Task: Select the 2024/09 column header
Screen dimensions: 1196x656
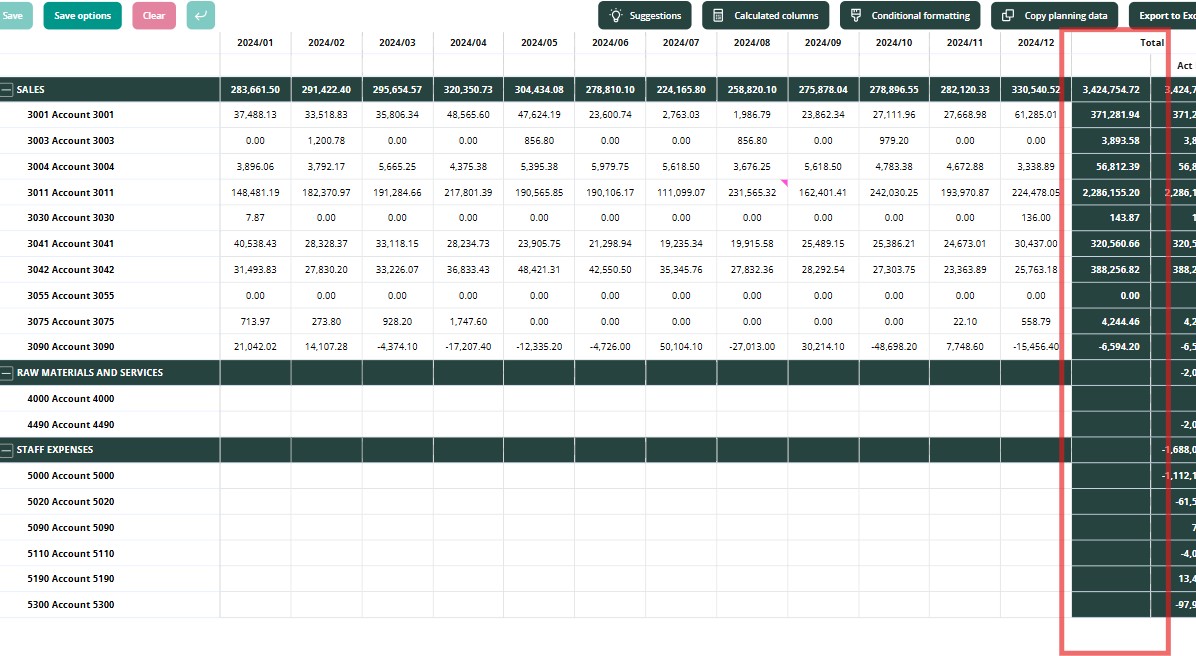Action: [822, 43]
